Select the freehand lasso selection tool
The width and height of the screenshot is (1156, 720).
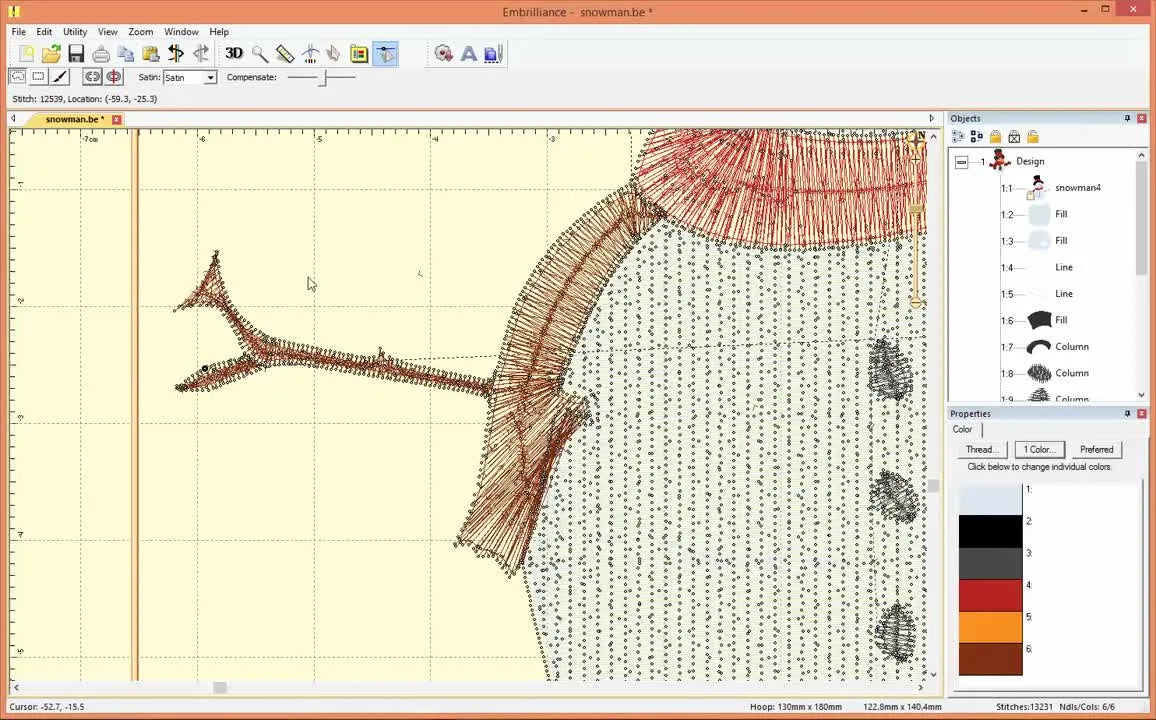click(x=18, y=77)
